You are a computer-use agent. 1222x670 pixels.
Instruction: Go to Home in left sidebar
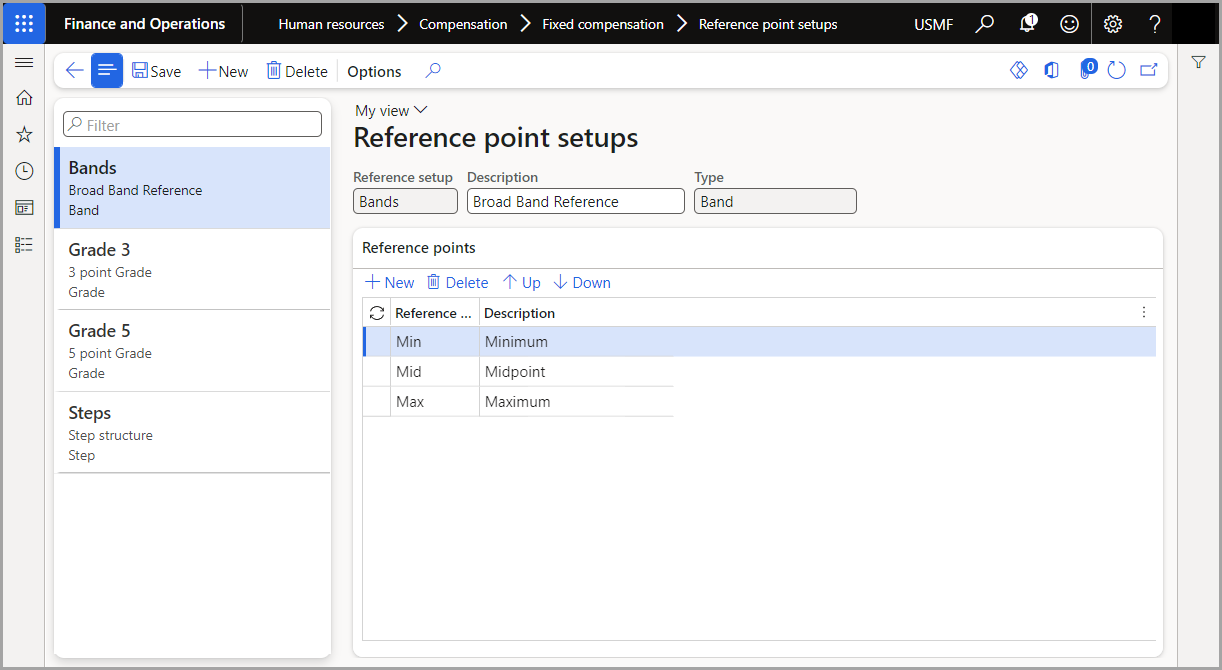[24, 98]
